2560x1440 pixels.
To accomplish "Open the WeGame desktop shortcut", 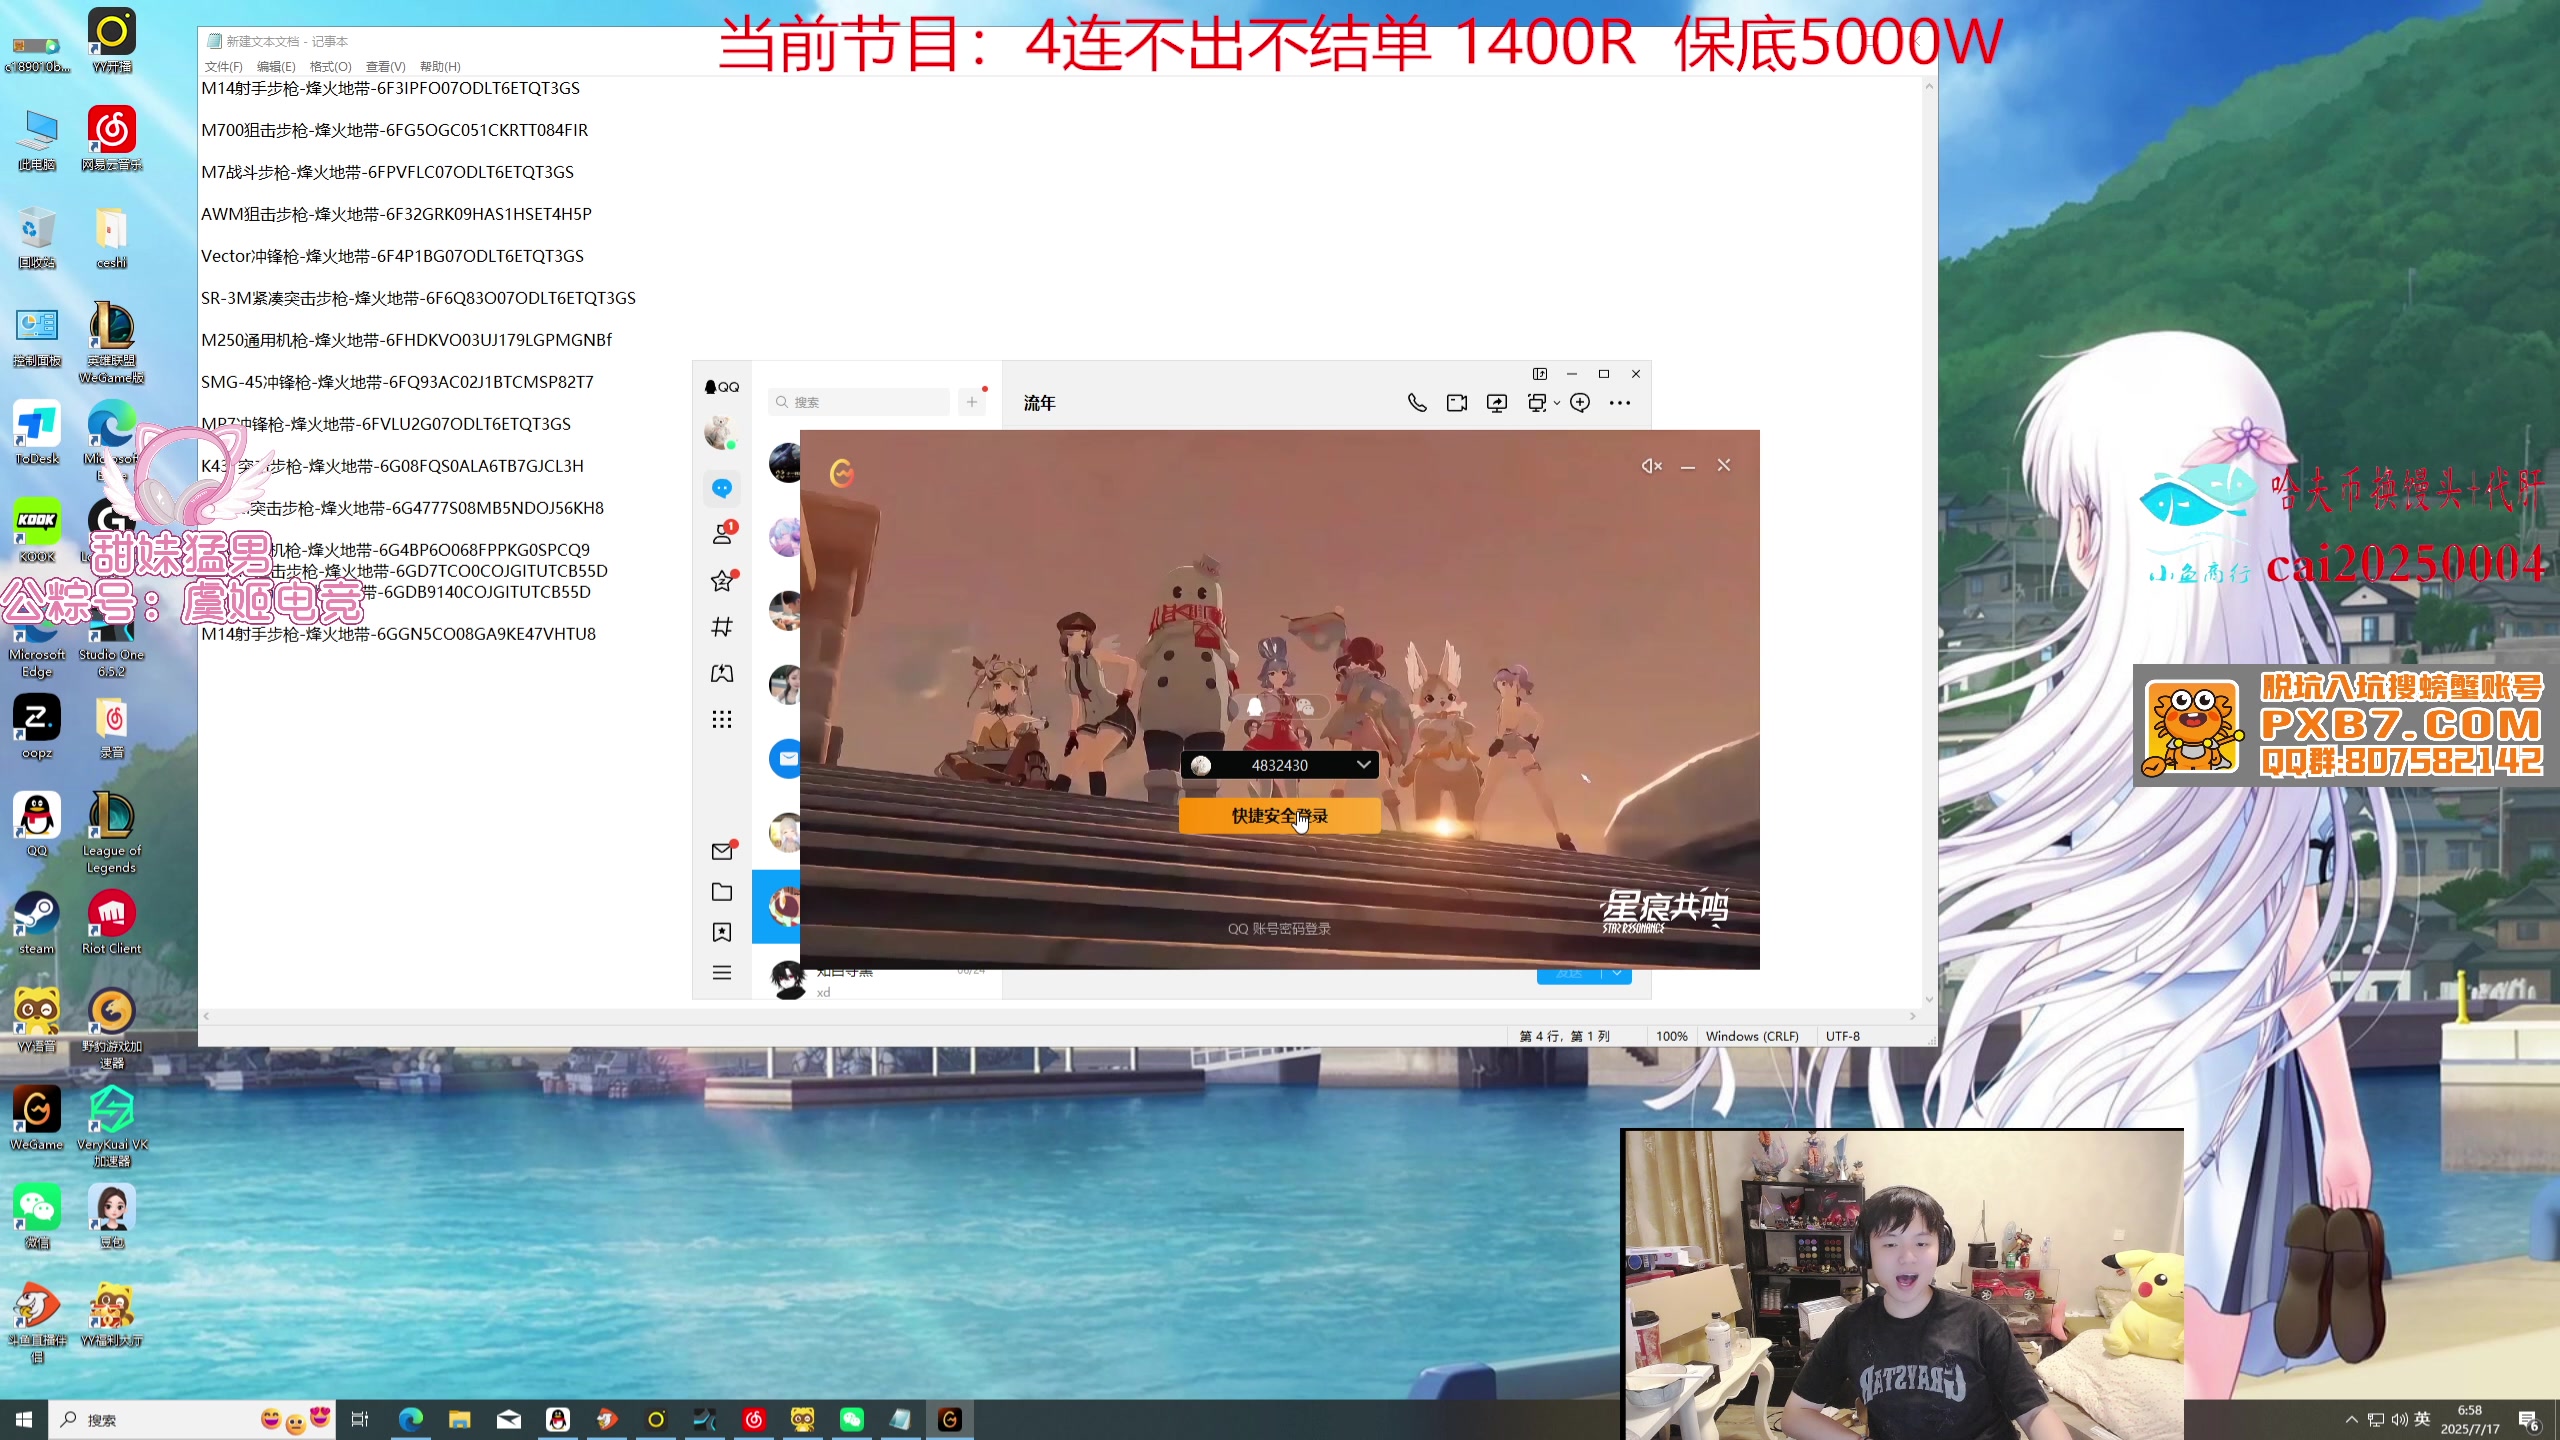I will pos(37,1119).
